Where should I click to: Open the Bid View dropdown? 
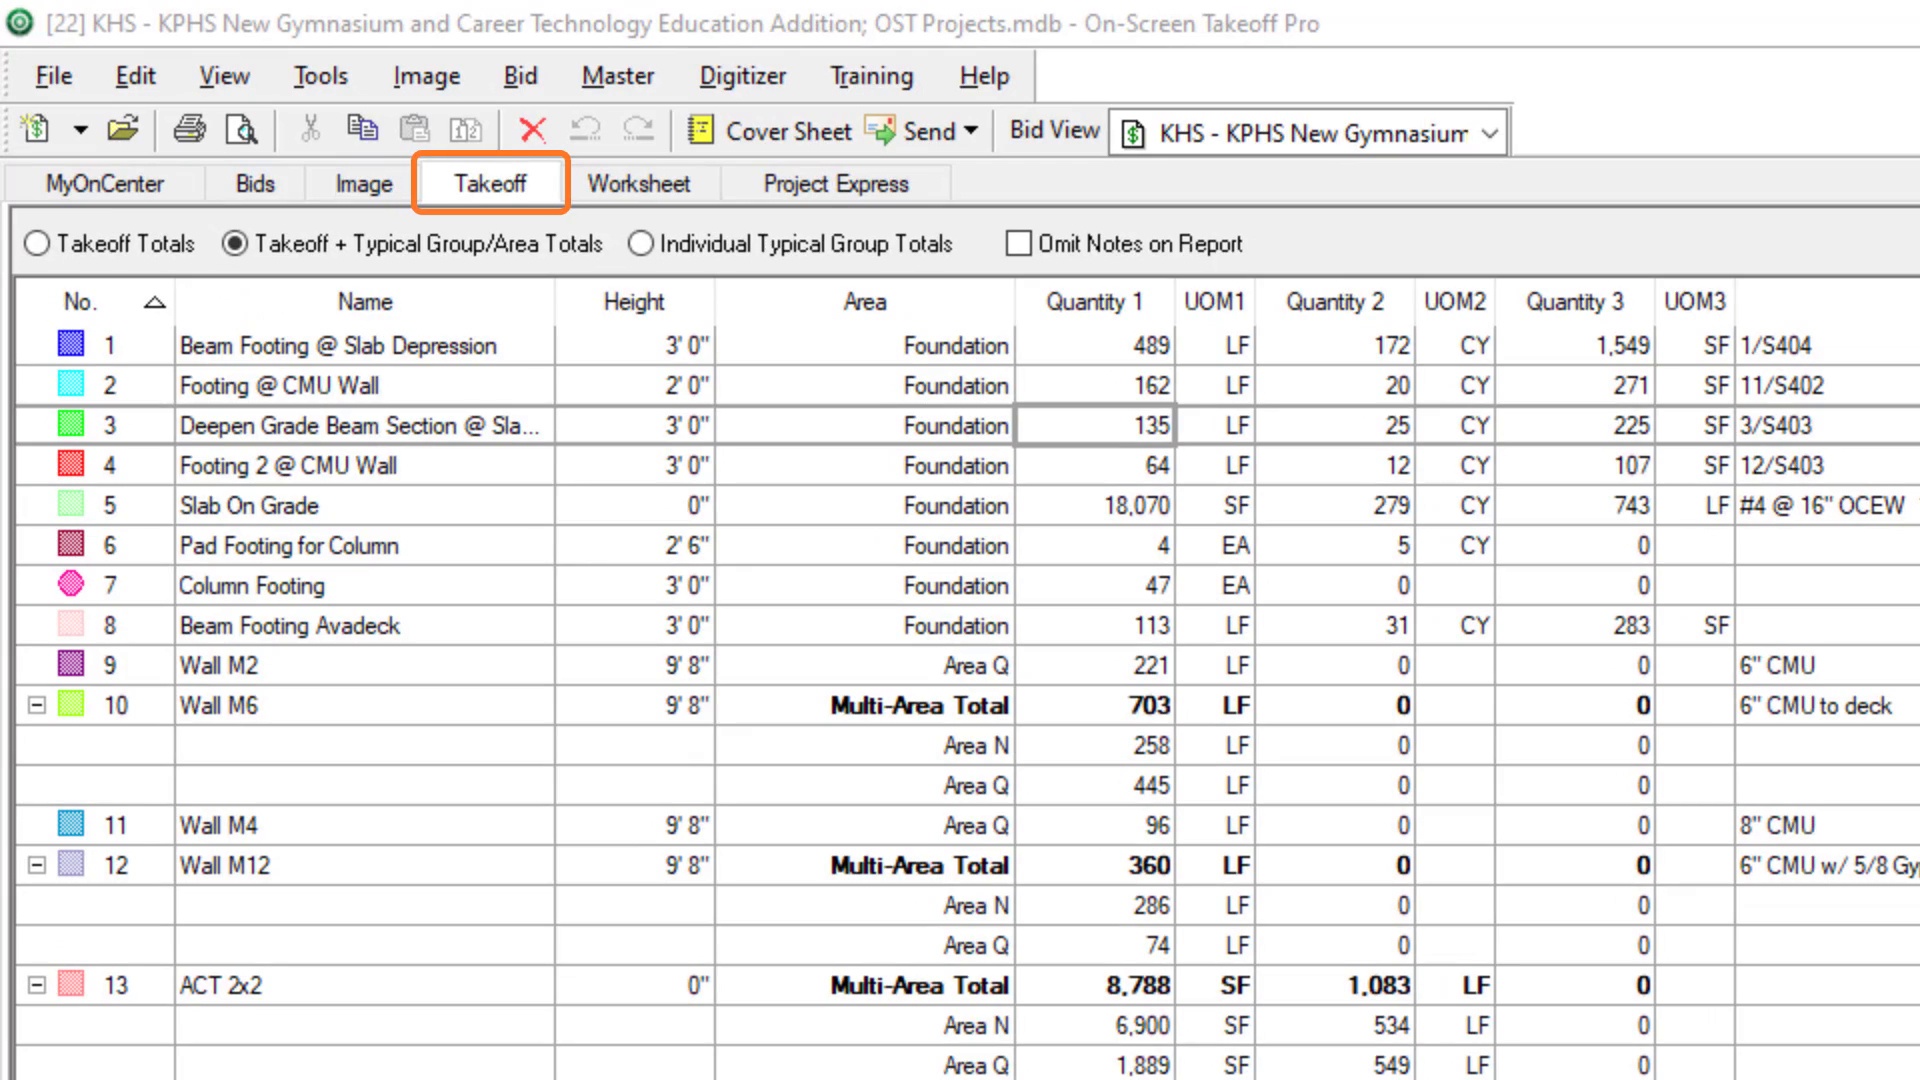coord(1489,133)
